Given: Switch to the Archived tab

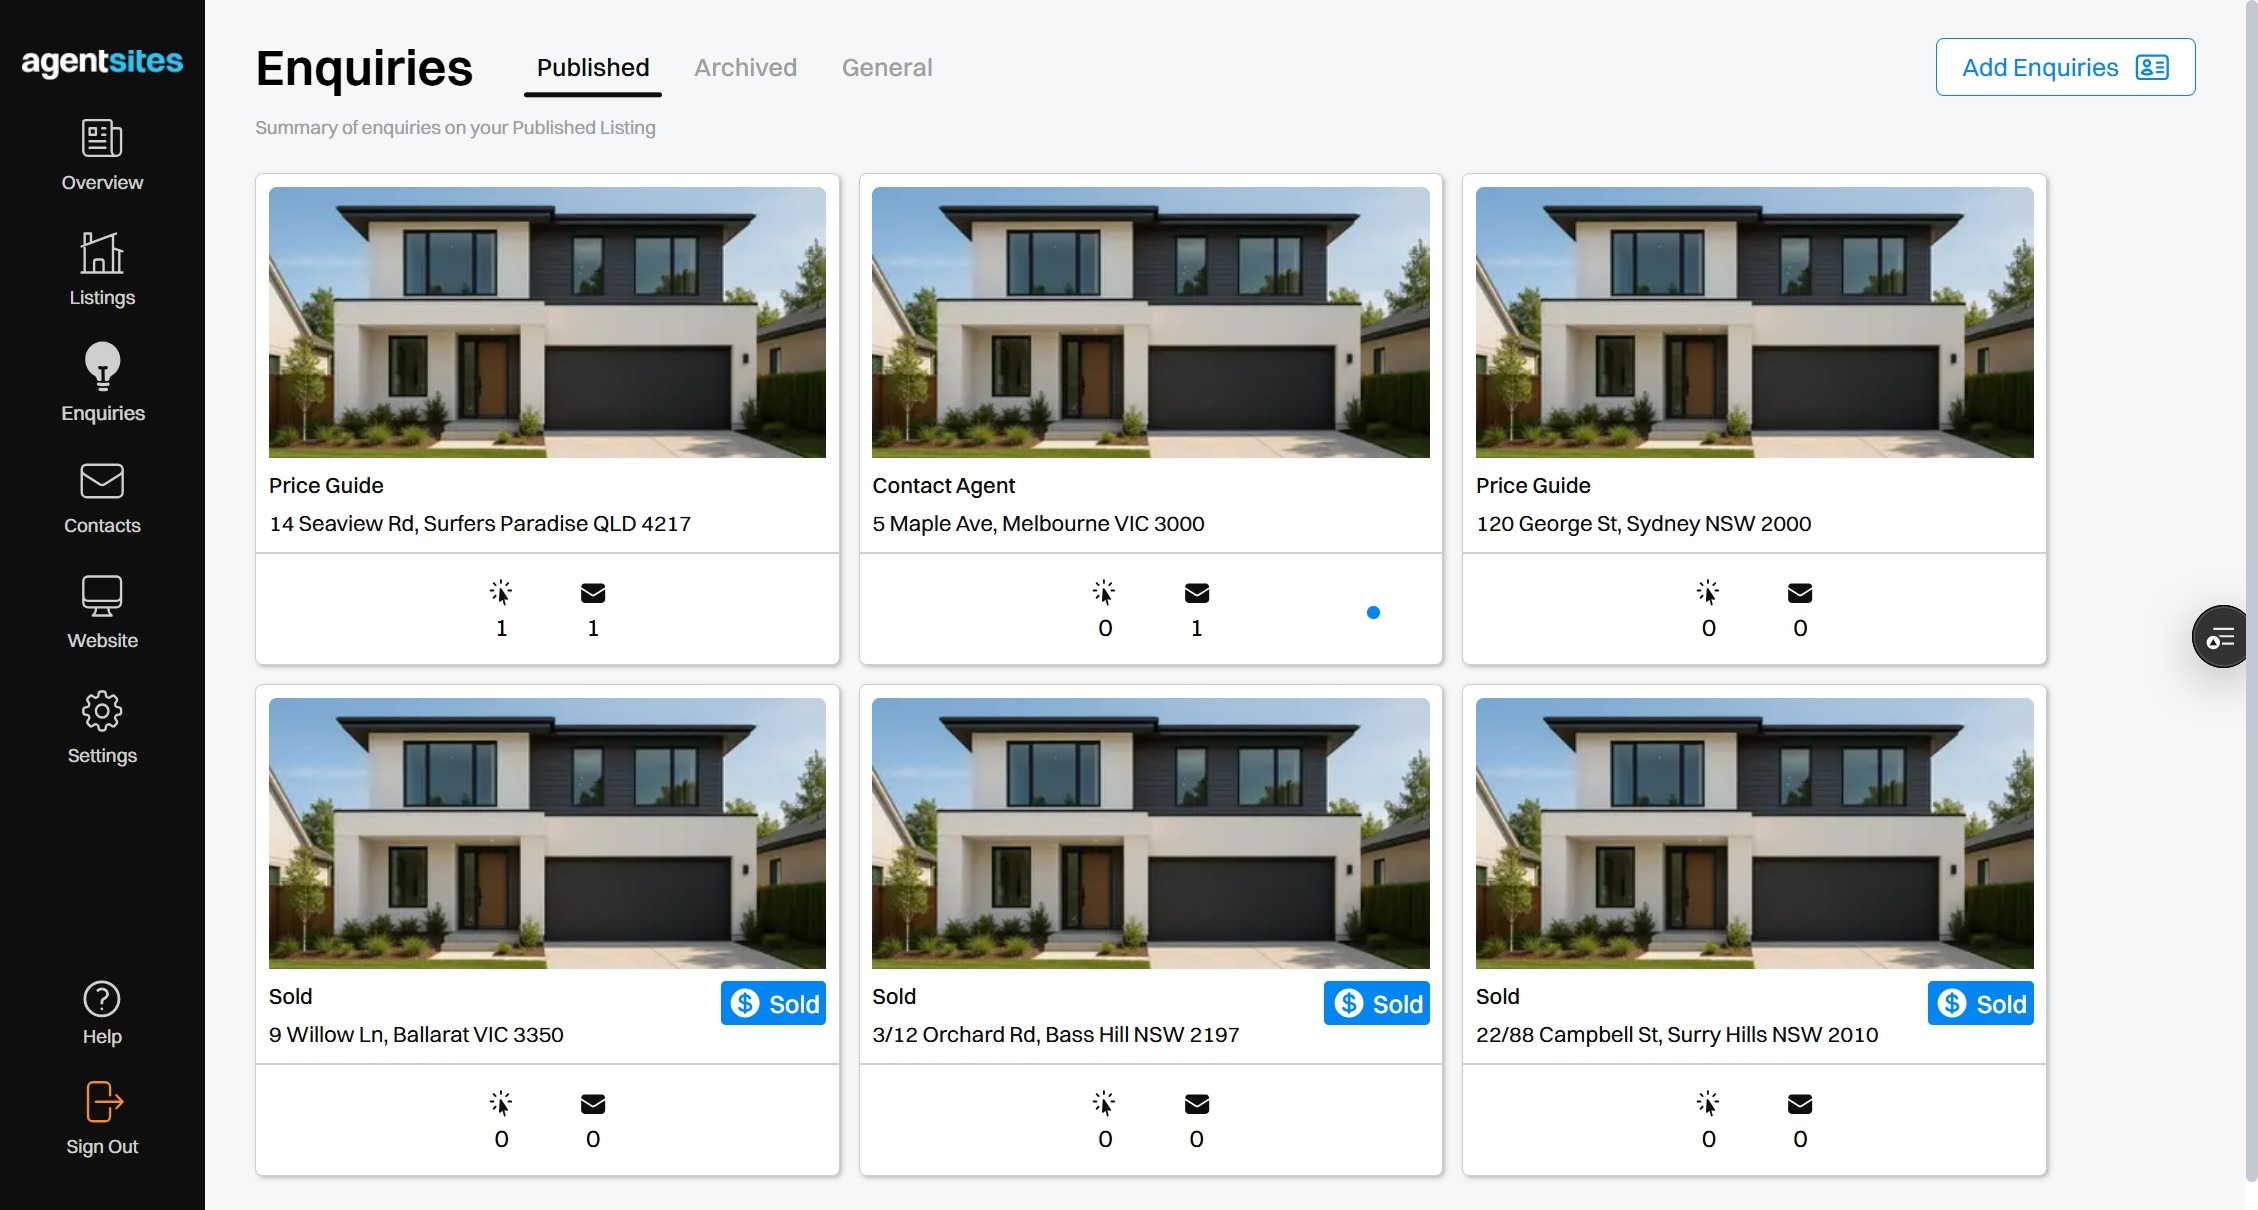Looking at the screenshot, I should click(x=745, y=68).
